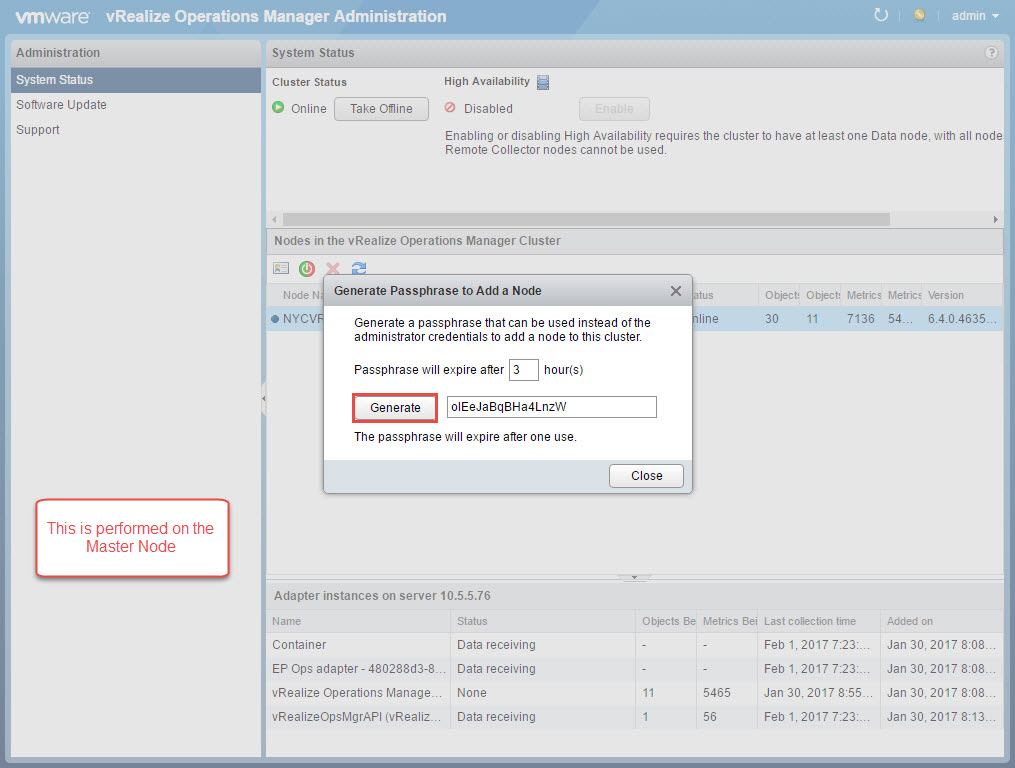Click the High Availability info icon
1015x768 pixels.
pyautogui.click(x=543, y=82)
